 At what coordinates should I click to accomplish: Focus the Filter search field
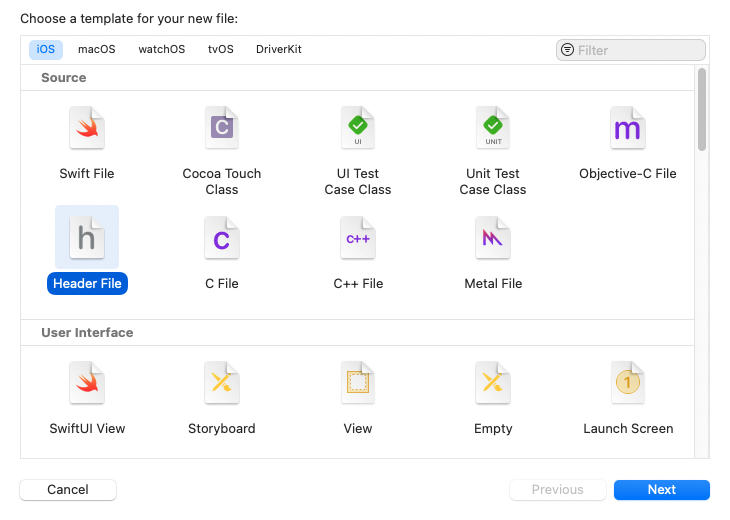[631, 50]
